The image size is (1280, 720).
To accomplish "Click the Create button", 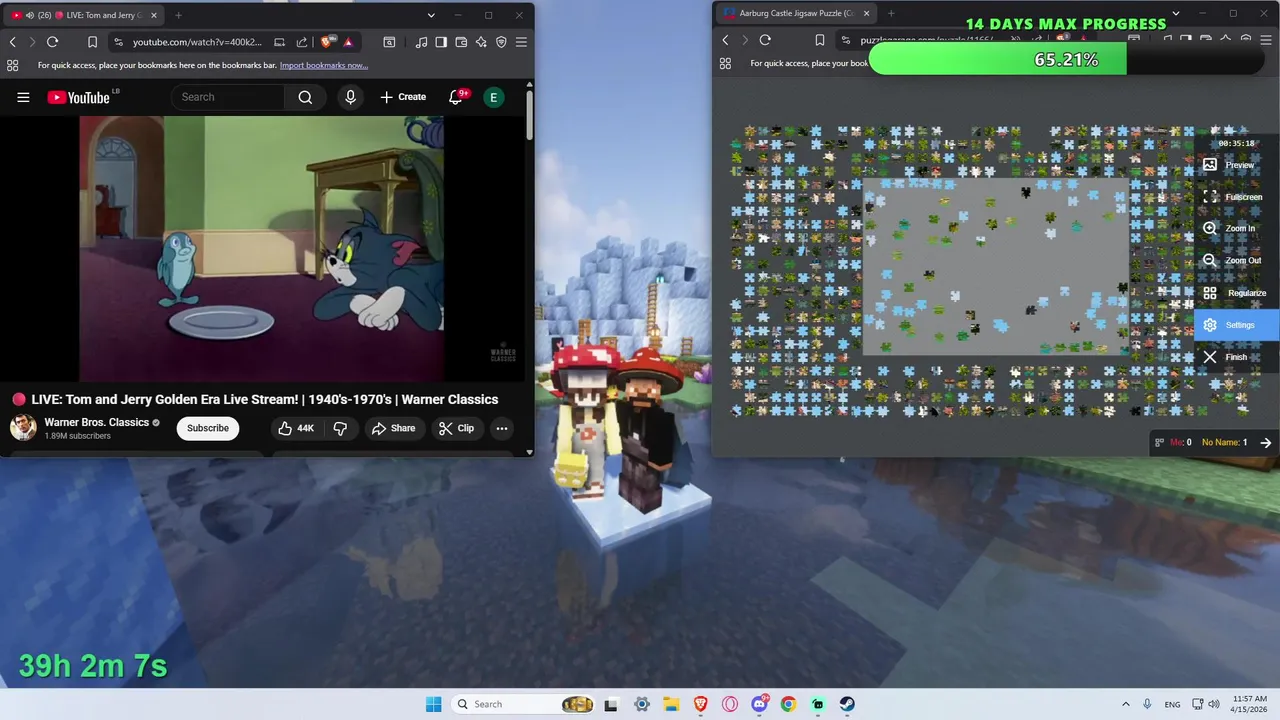I will [403, 97].
